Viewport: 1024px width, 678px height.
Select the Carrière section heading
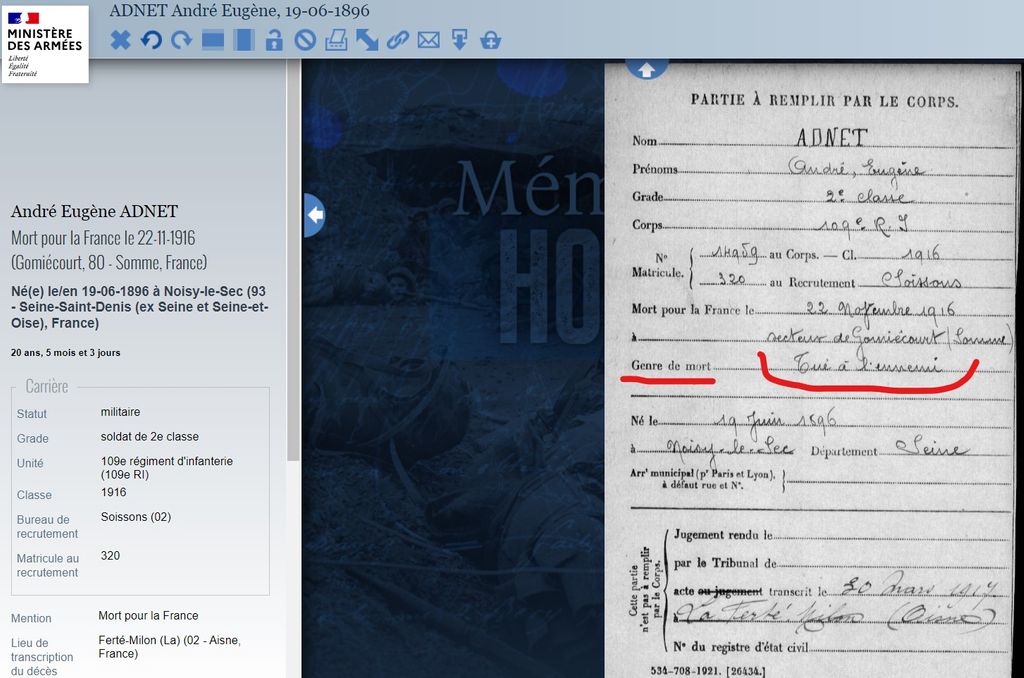point(46,387)
